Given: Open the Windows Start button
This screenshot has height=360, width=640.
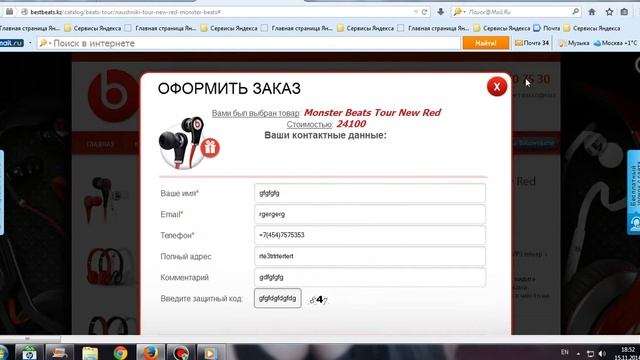Looking at the screenshot, I should pyautogui.click(x=3, y=353).
